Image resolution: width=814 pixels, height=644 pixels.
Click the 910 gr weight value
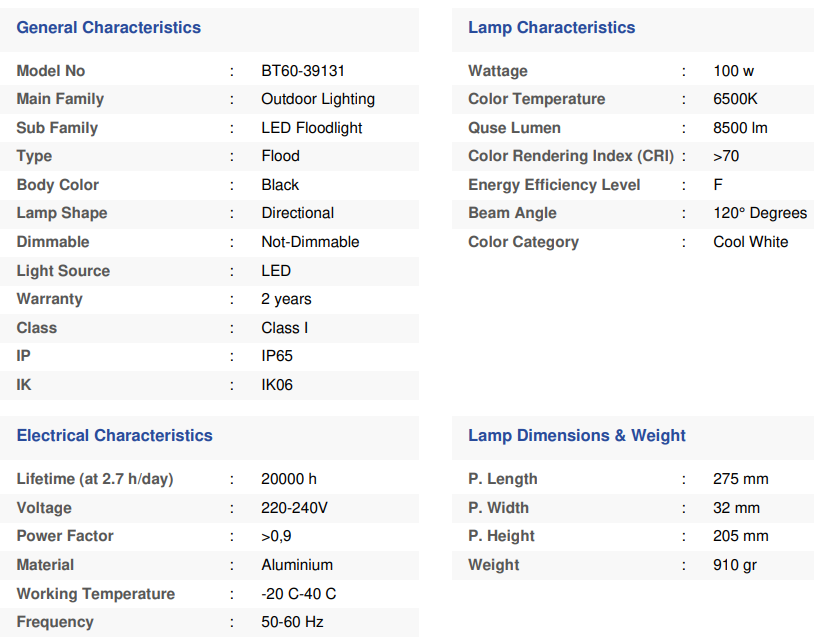click(735, 565)
